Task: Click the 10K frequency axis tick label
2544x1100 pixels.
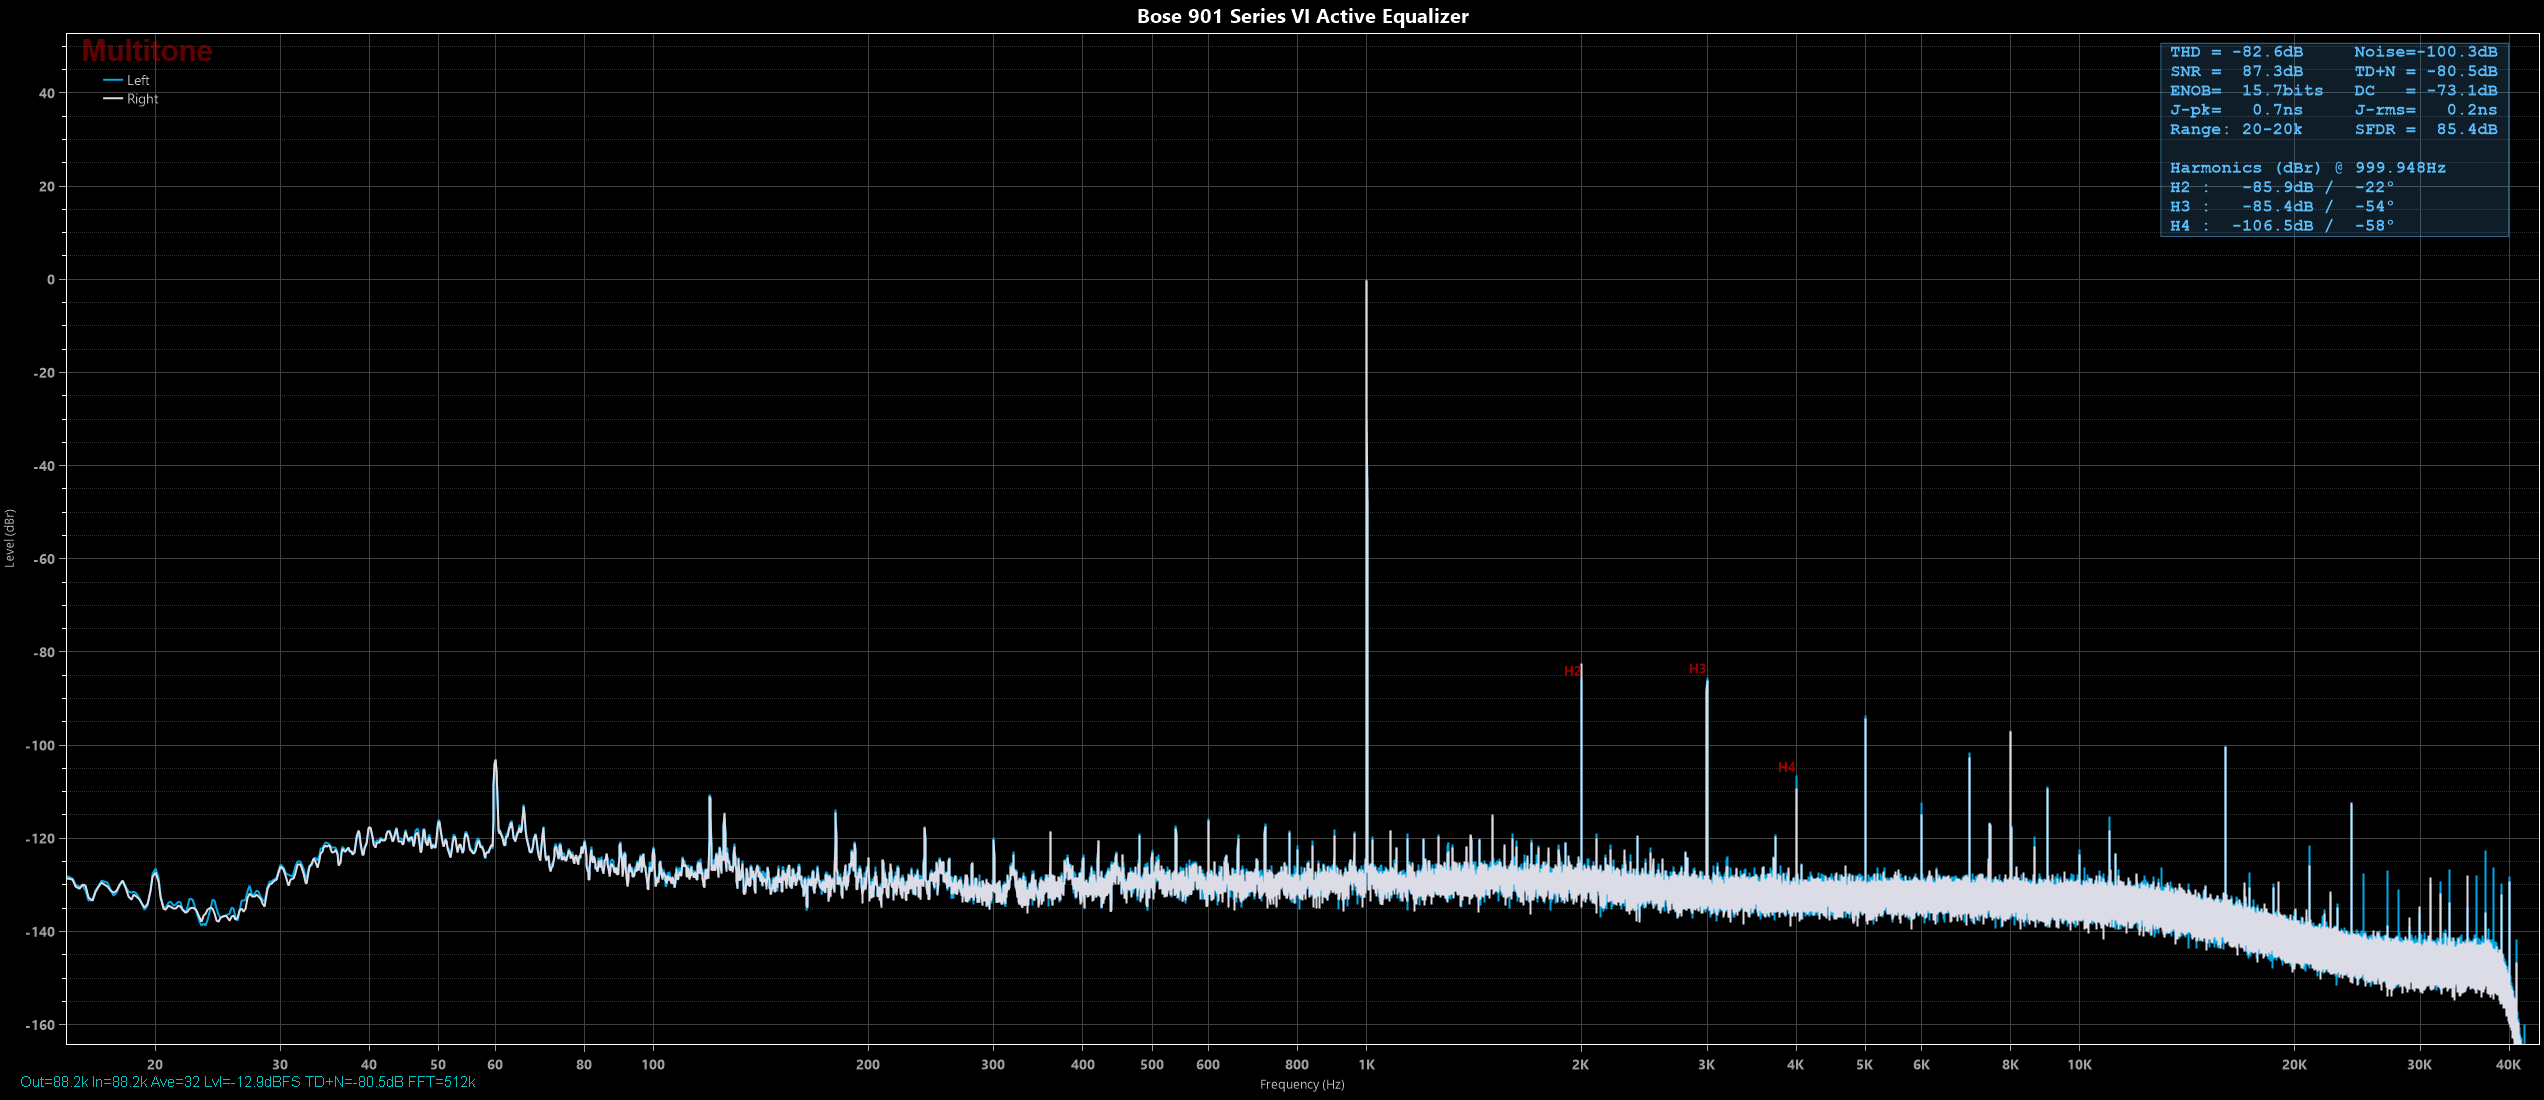Action: pos(2079,1065)
